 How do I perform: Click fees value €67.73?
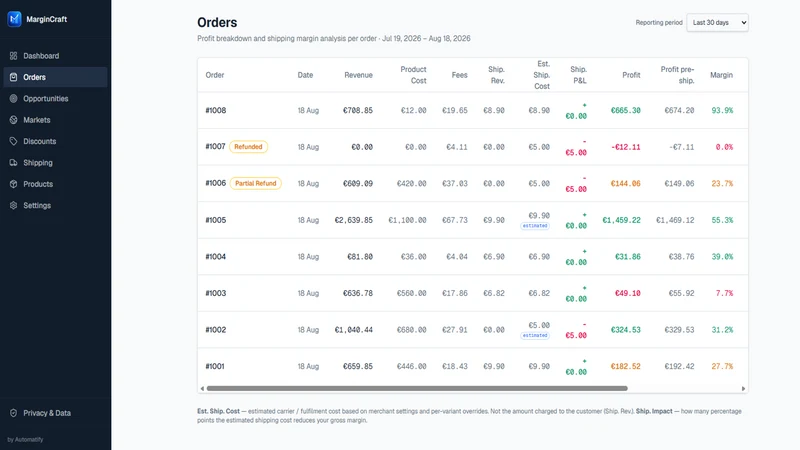[x=455, y=220]
